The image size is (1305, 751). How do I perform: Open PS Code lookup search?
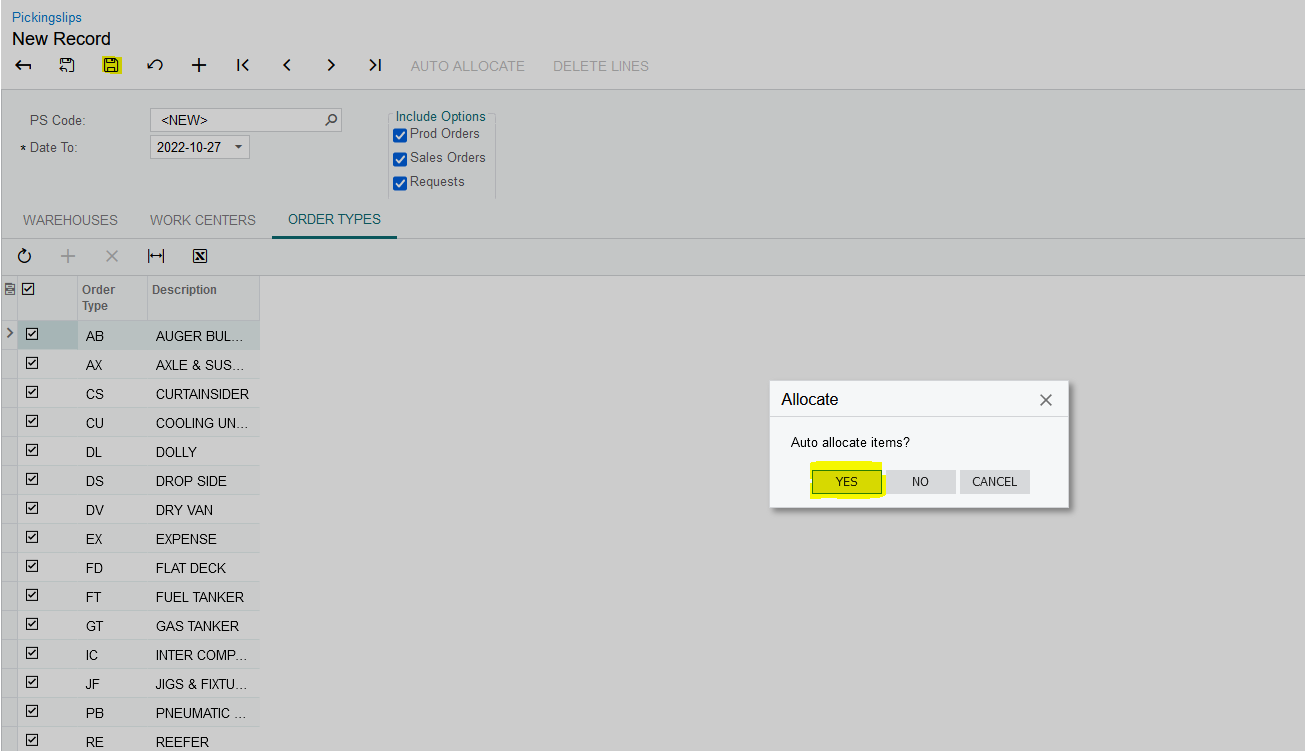[x=331, y=120]
